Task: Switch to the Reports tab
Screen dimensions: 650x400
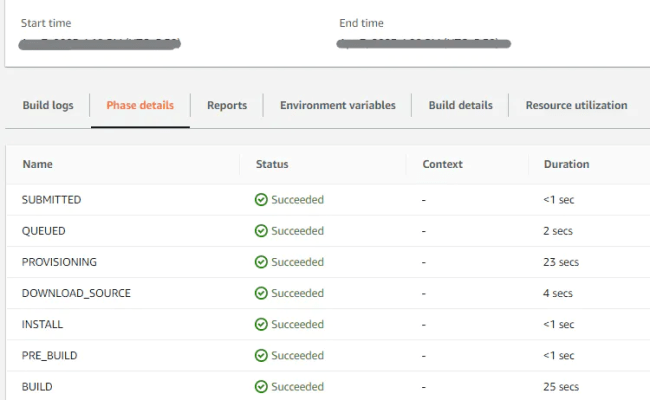Action: click(227, 105)
